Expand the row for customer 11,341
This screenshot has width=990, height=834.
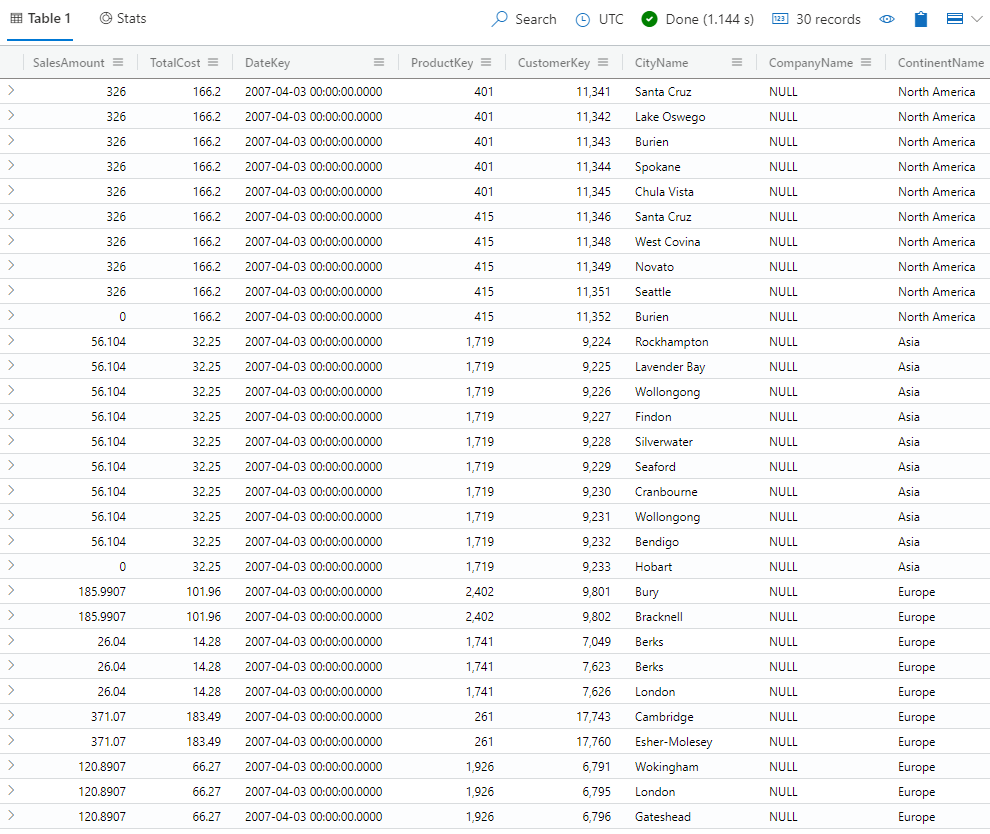(x=11, y=91)
